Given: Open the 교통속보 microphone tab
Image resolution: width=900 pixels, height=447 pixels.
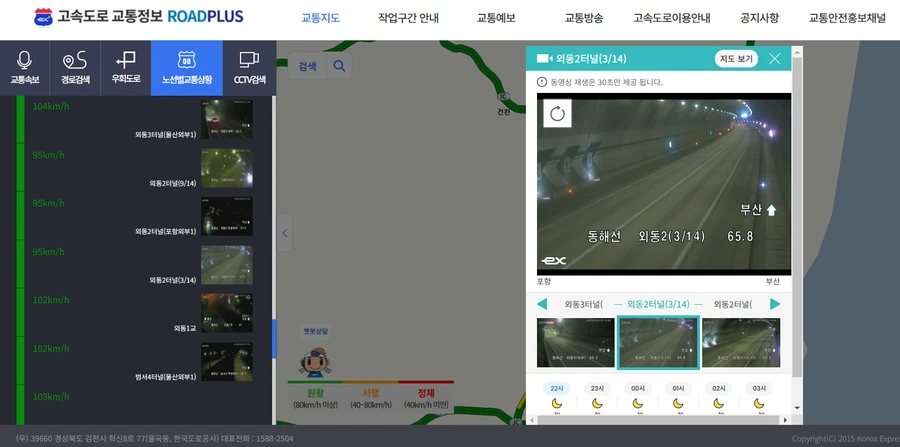Looking at the screenshot, I should (x=25, y=68).
